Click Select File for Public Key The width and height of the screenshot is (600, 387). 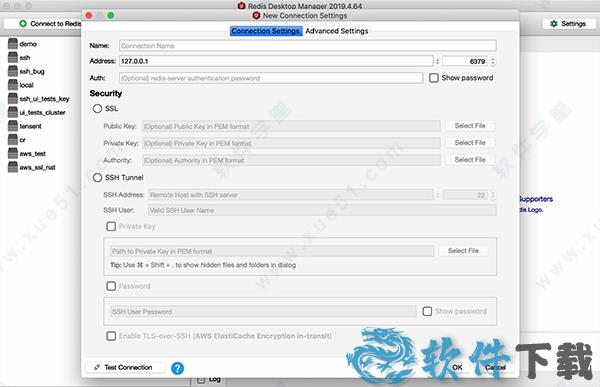pos(470,126)
